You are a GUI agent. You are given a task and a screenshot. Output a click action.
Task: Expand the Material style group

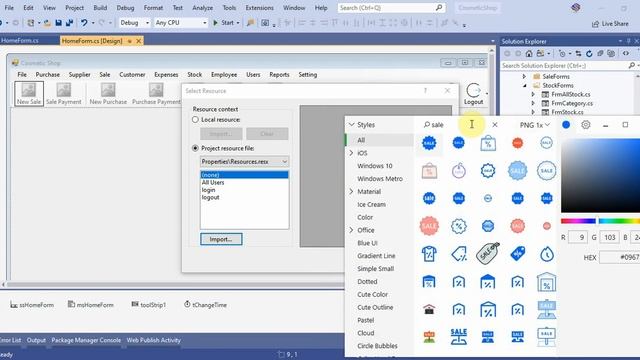click(351, 191)
